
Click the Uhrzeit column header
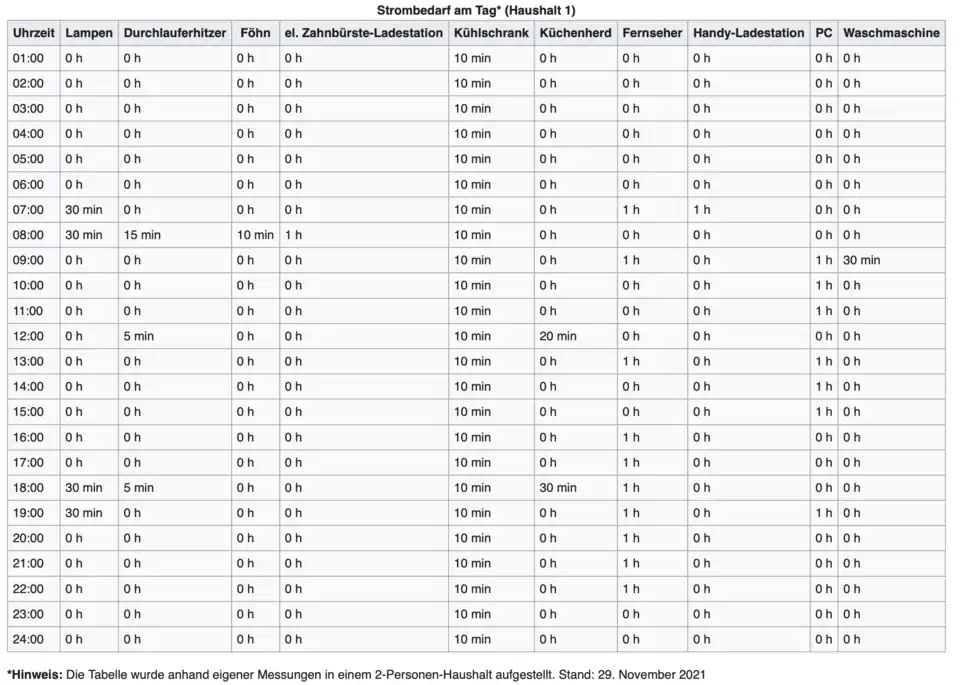[x=32, y=33]
